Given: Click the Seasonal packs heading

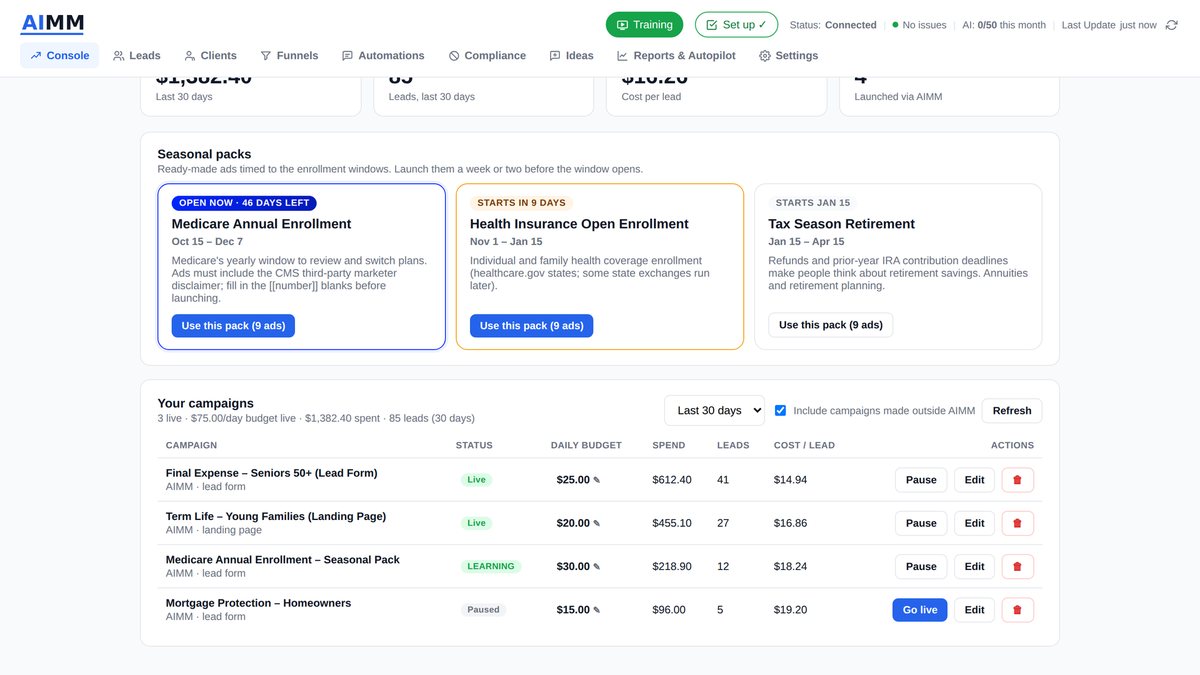Looking at the screenshot, I should [204, 154].
